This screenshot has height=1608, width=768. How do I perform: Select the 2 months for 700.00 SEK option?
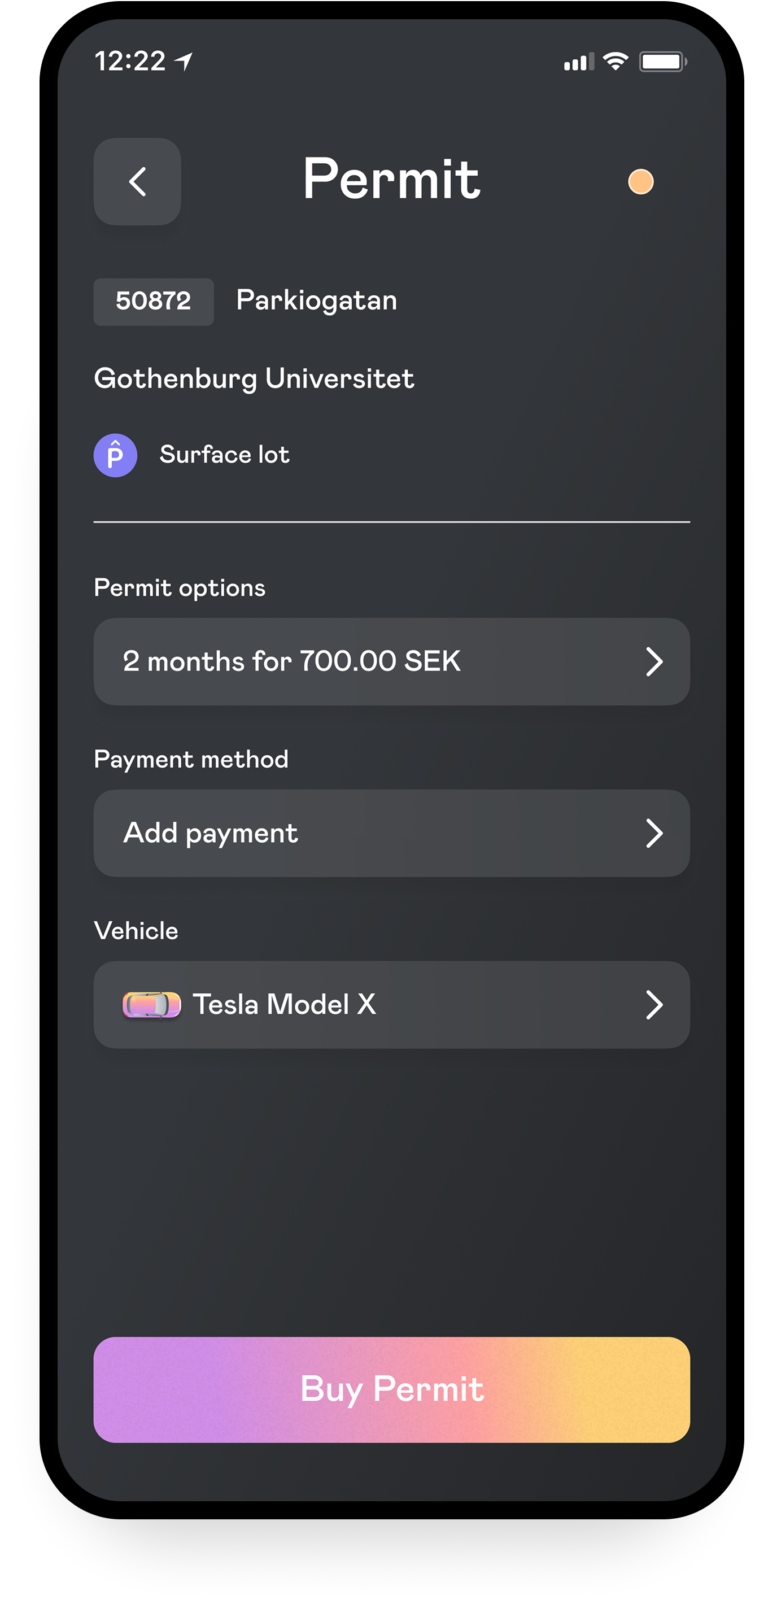[x=292, y=662]
